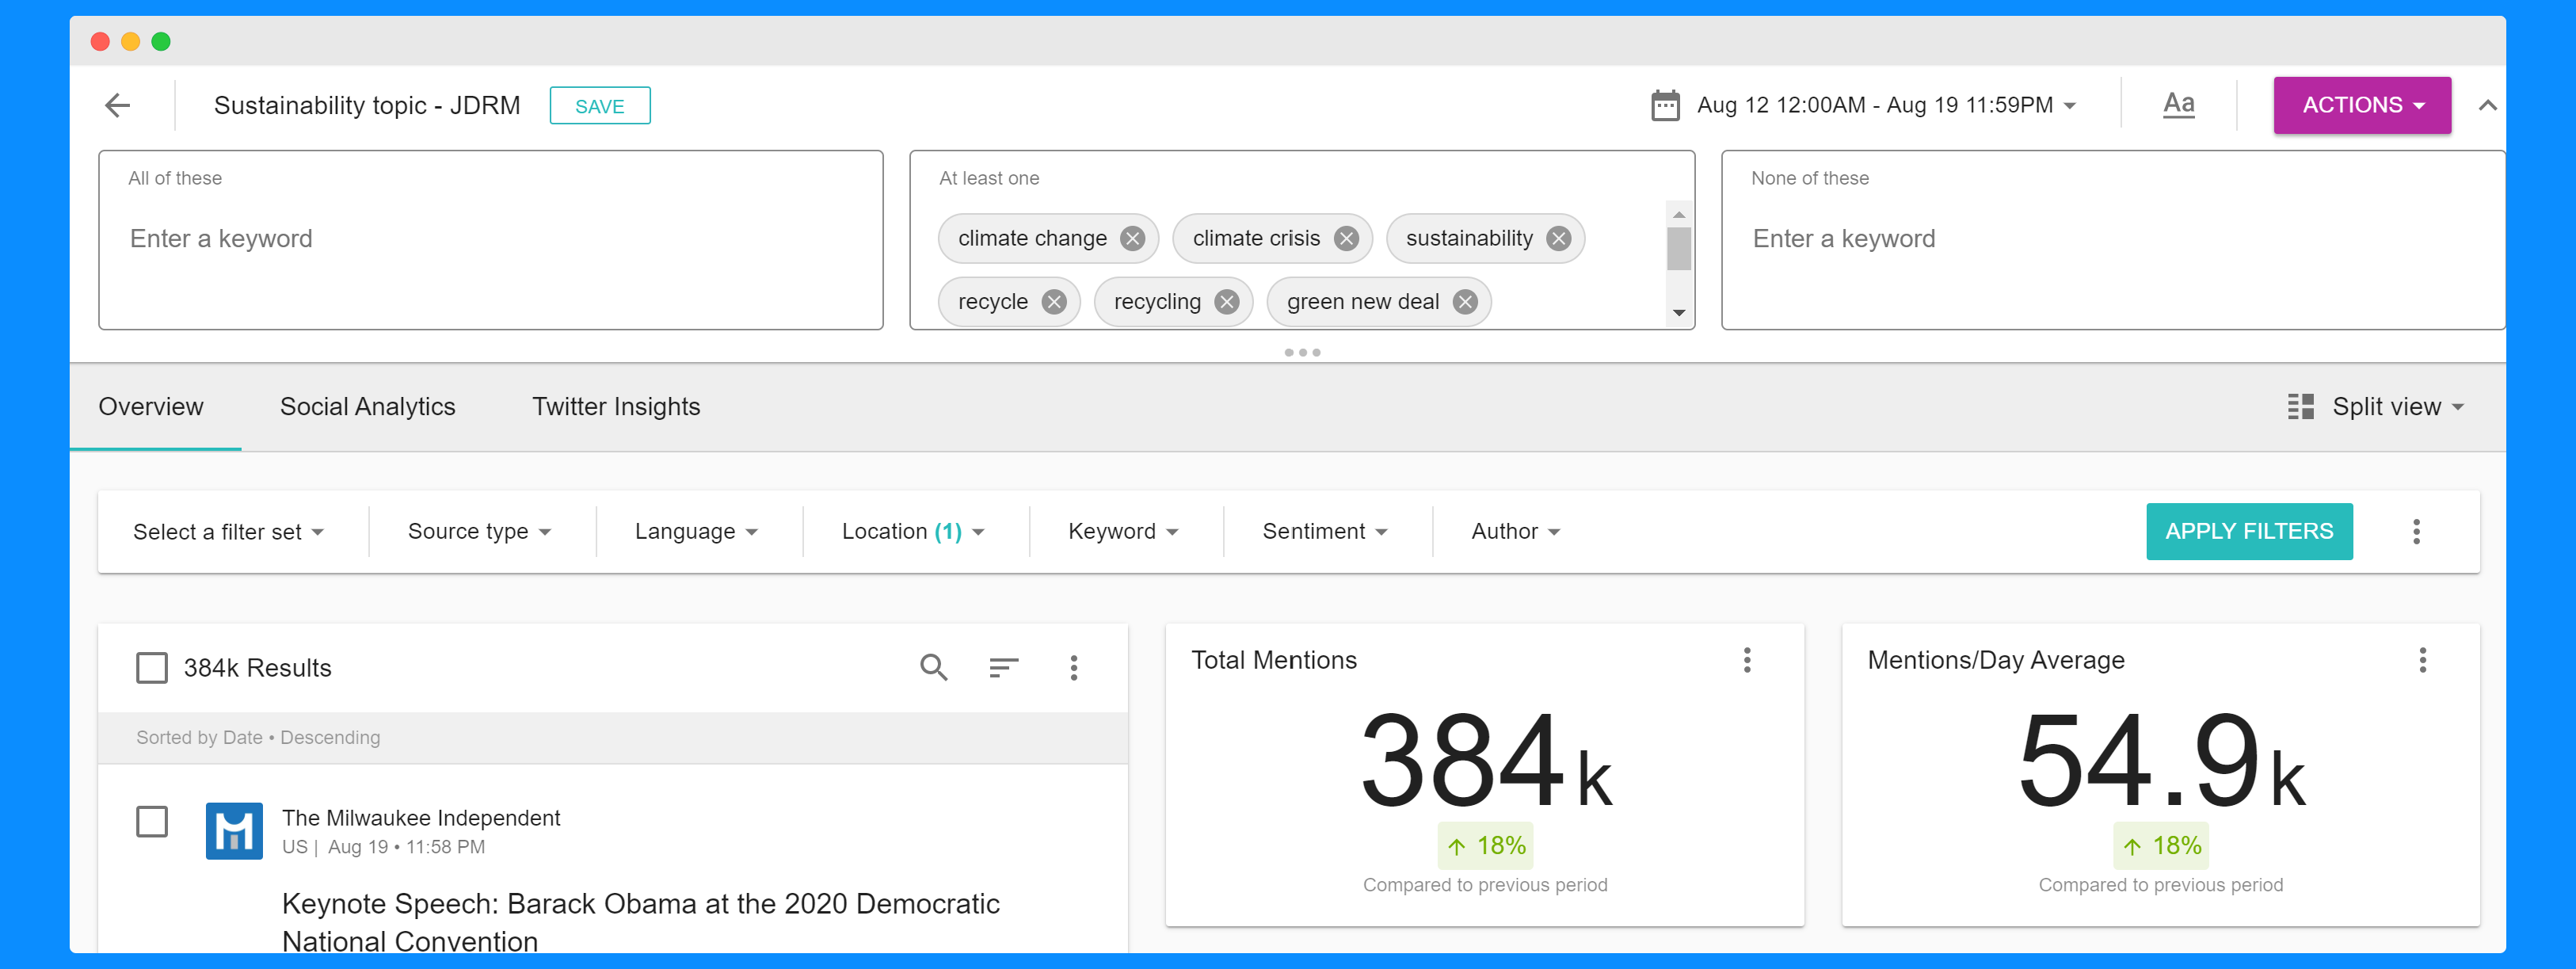
Task: Open the date range dropdown
Action: tap(1886, 105)
